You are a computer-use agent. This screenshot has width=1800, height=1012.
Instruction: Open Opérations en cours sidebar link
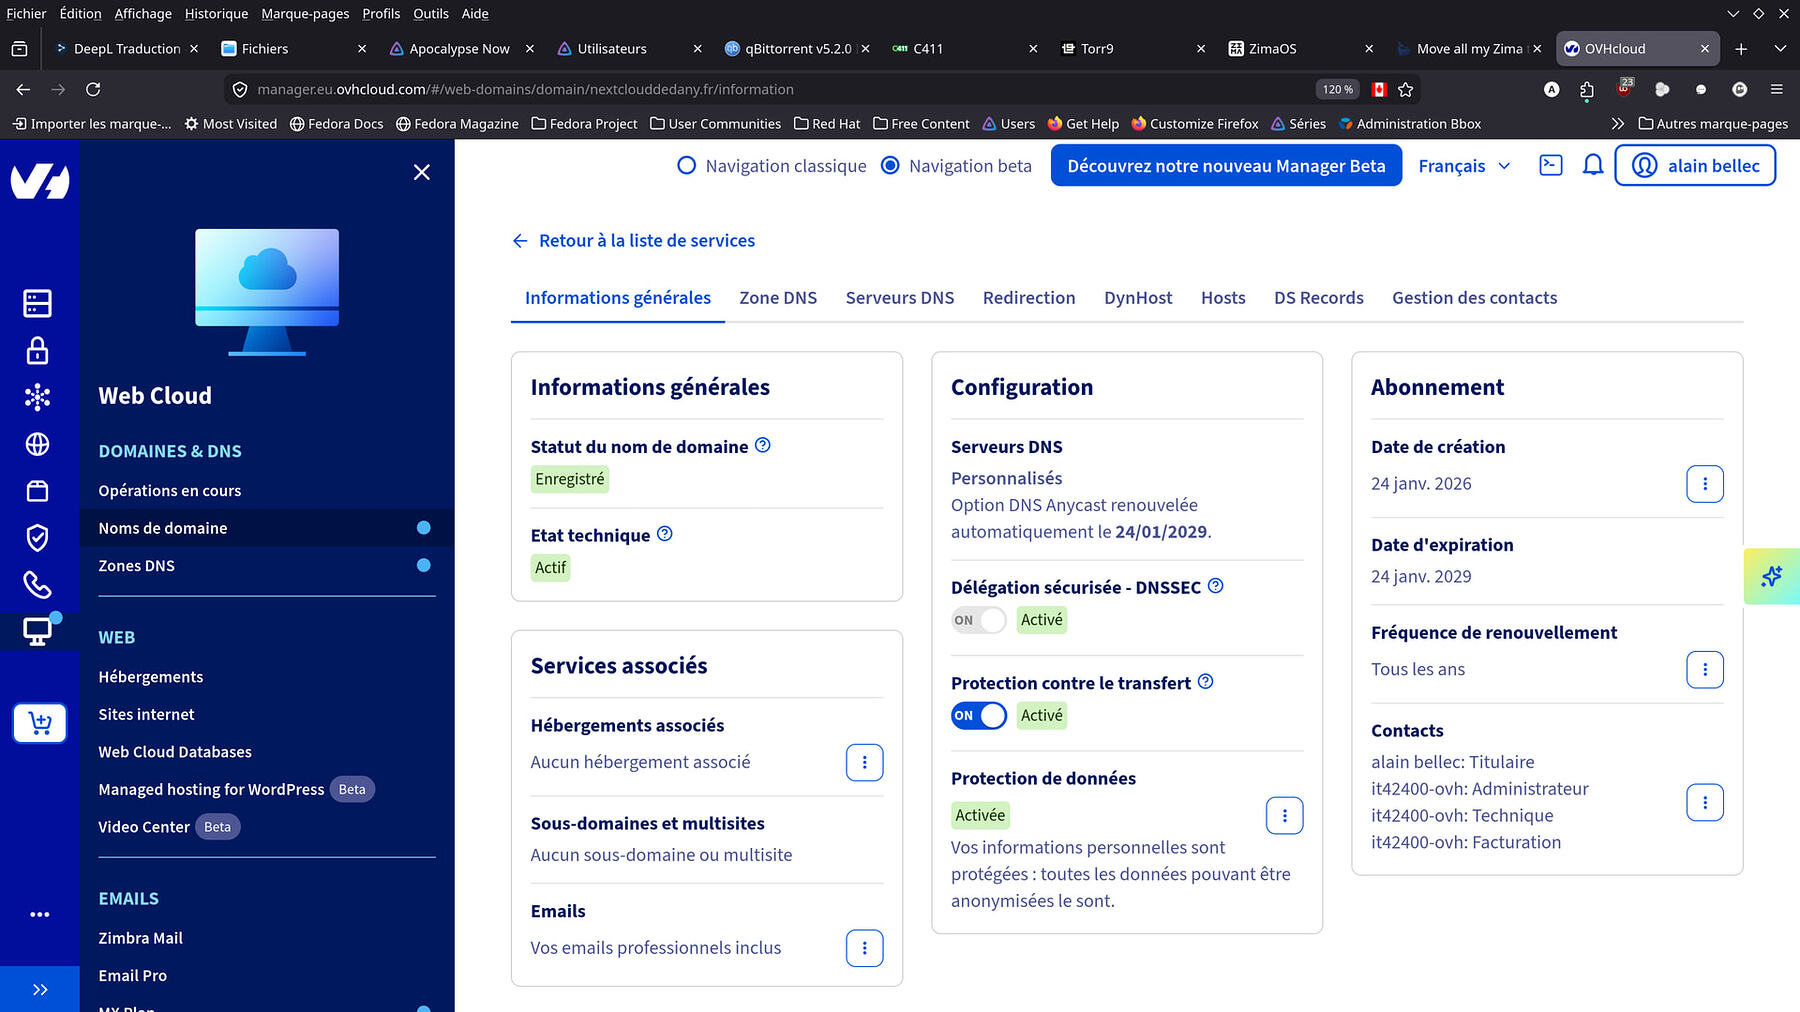[x=170, y=491]
